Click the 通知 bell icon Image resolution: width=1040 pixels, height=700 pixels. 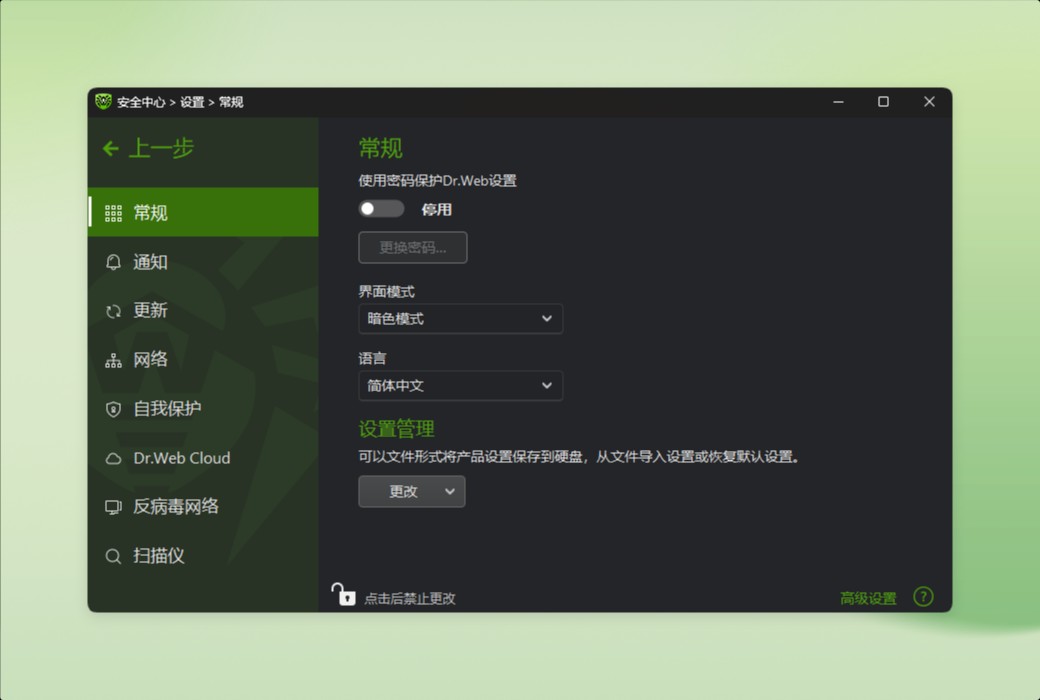click(x=113, y=262)
